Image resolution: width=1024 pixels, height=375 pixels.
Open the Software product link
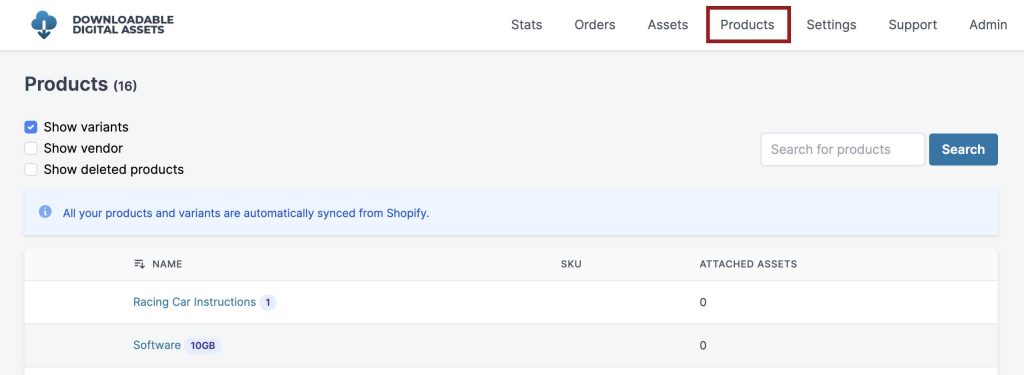click(157, 345)
